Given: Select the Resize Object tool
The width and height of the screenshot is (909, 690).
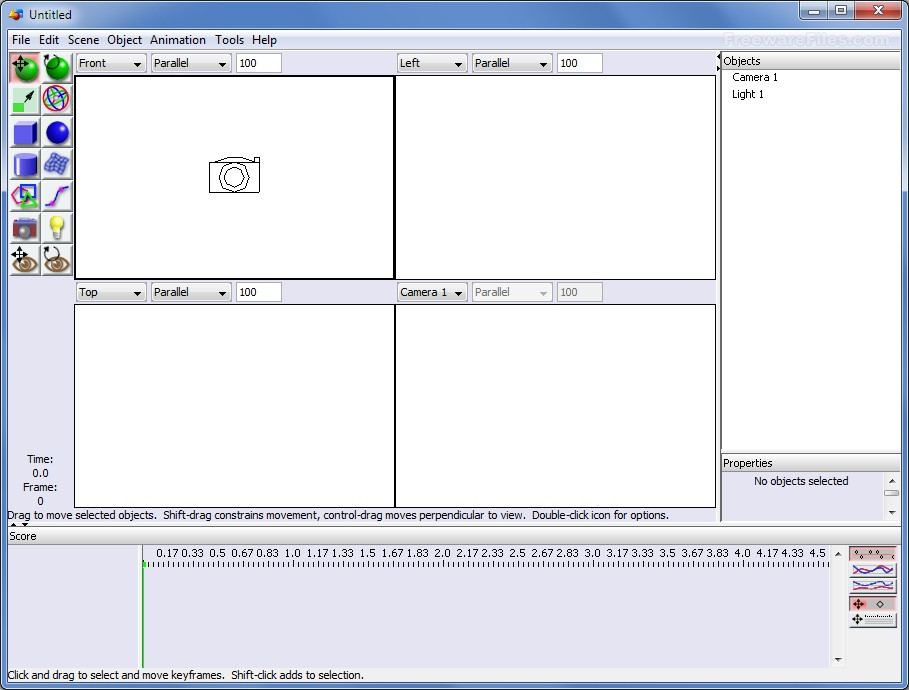Looking at the screenshot, I should [25, 100].
